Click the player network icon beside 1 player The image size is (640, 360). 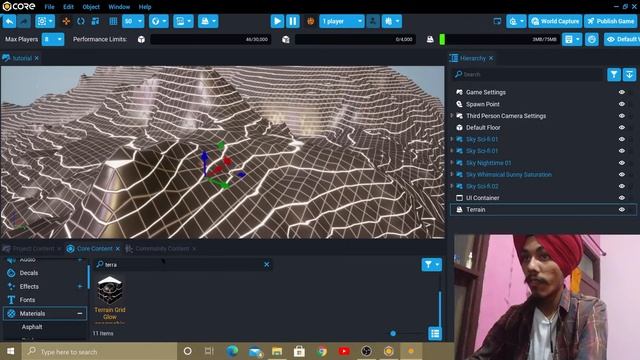[373, 21]
